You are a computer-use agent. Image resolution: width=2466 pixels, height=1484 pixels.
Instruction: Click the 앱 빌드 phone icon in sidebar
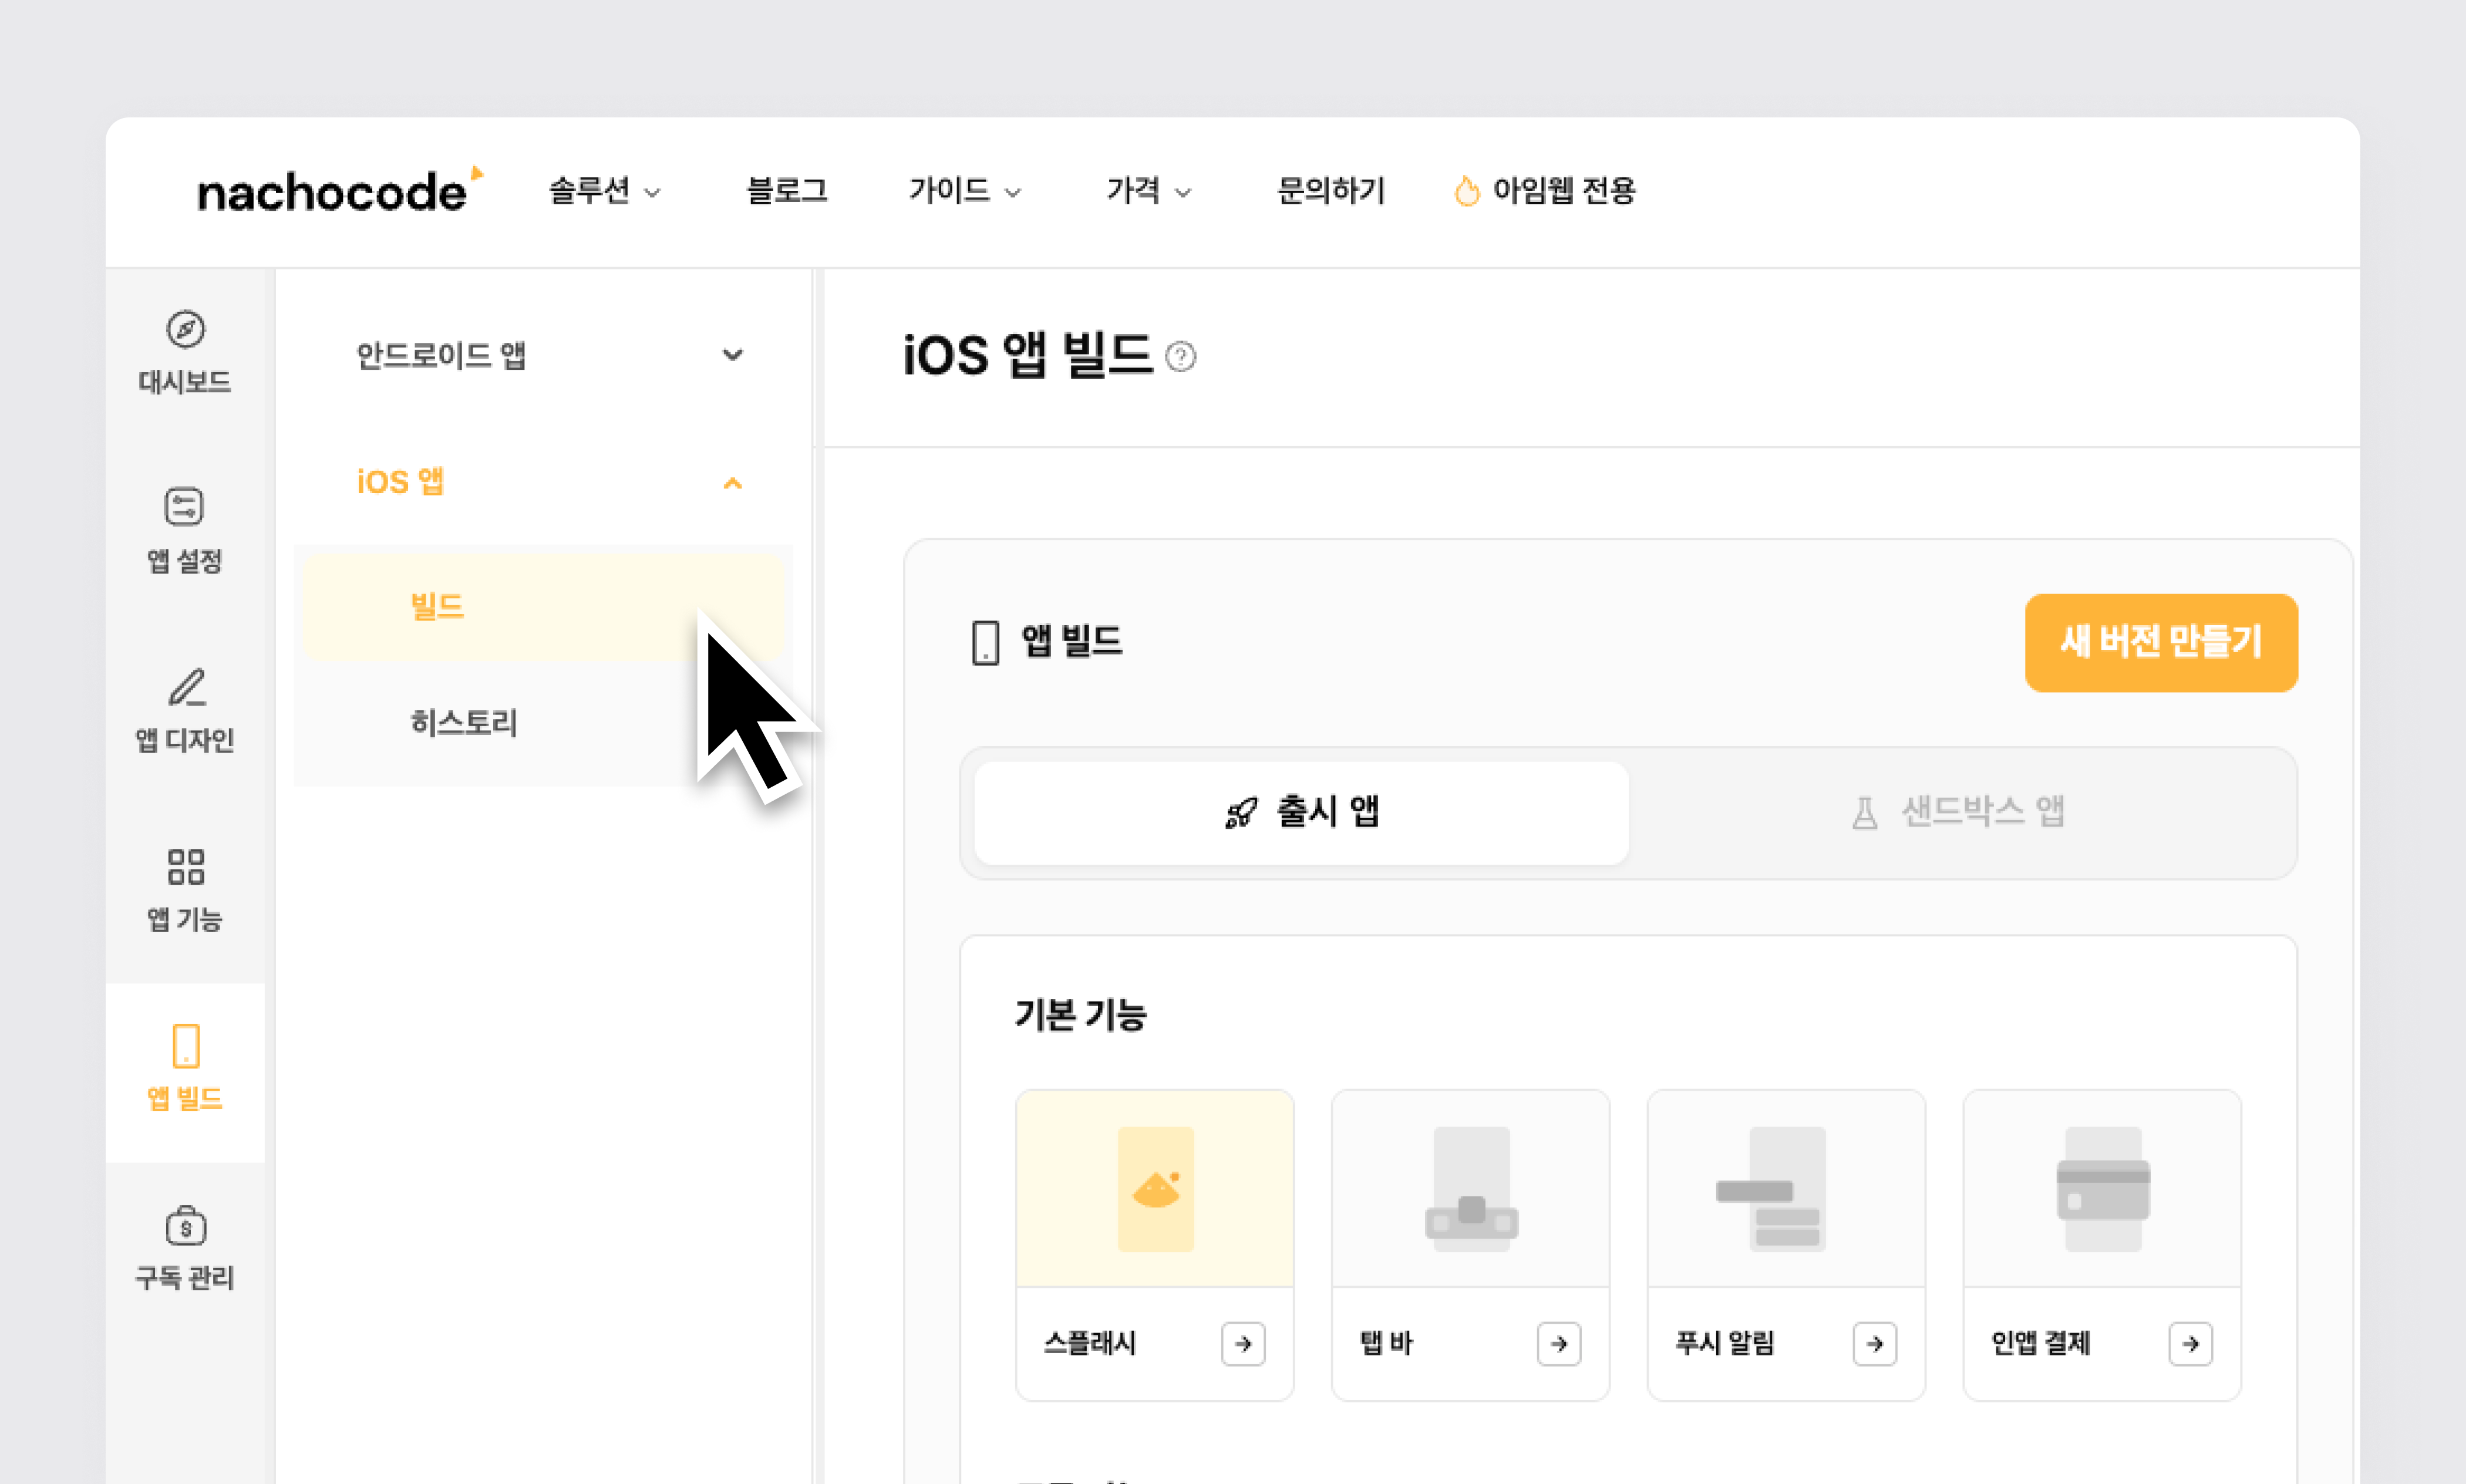coord(186,1046)
